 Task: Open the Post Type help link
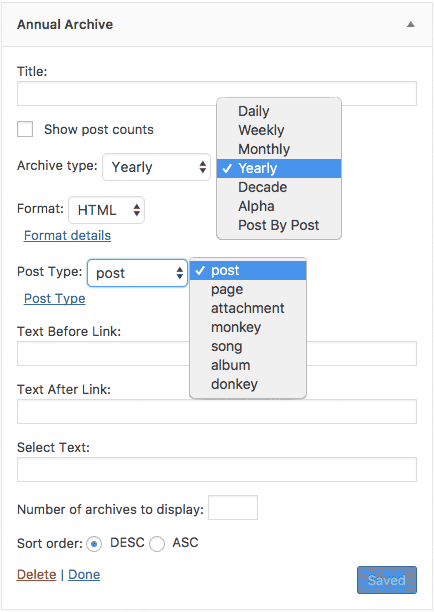click(x=55, y=299)
